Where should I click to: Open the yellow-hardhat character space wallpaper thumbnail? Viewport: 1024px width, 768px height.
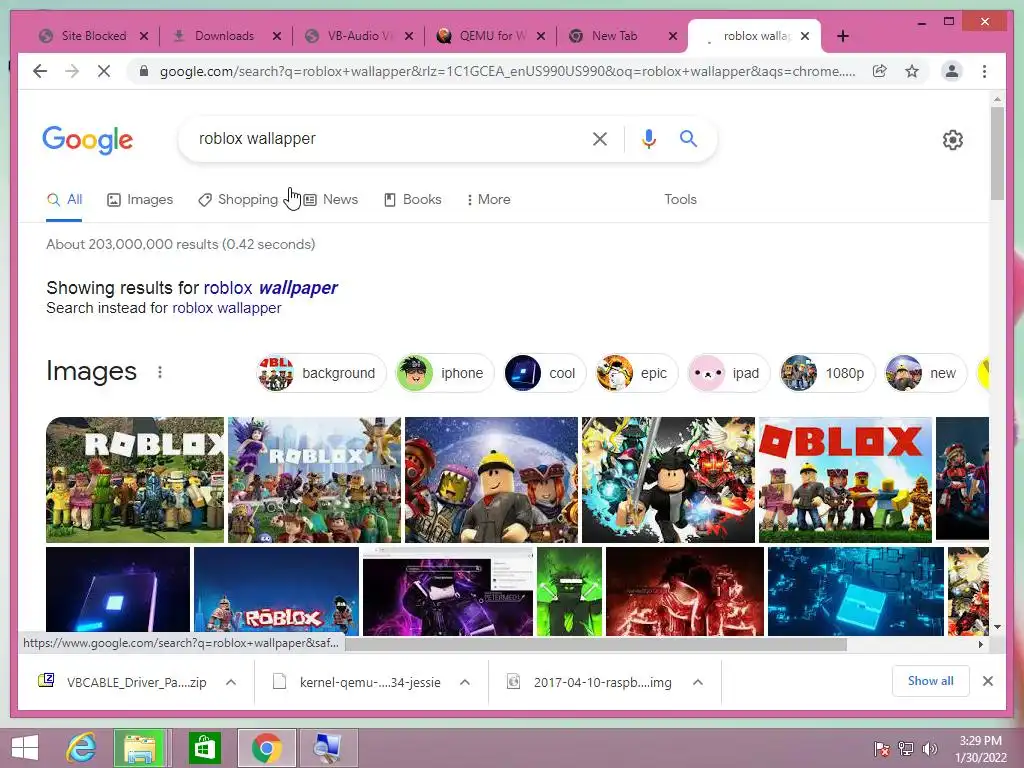pos(491,480)
